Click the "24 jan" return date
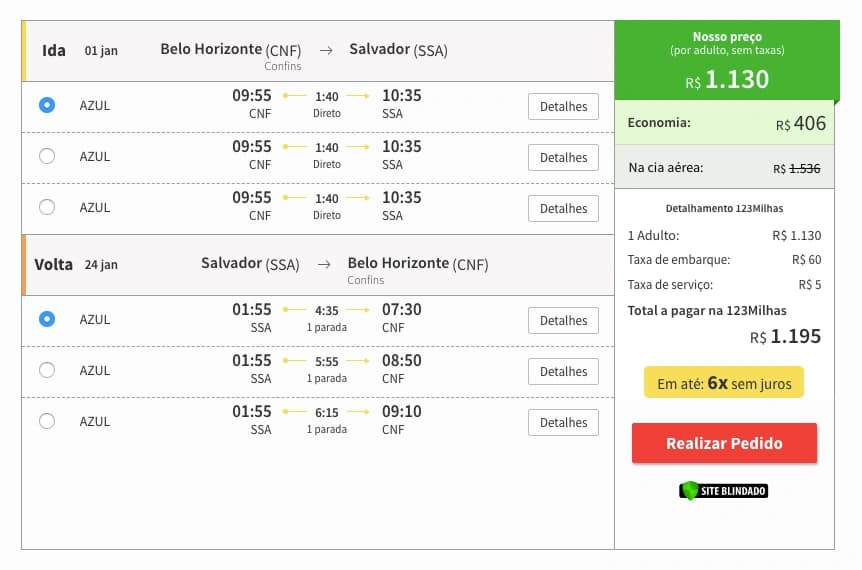 click(101, 264)
